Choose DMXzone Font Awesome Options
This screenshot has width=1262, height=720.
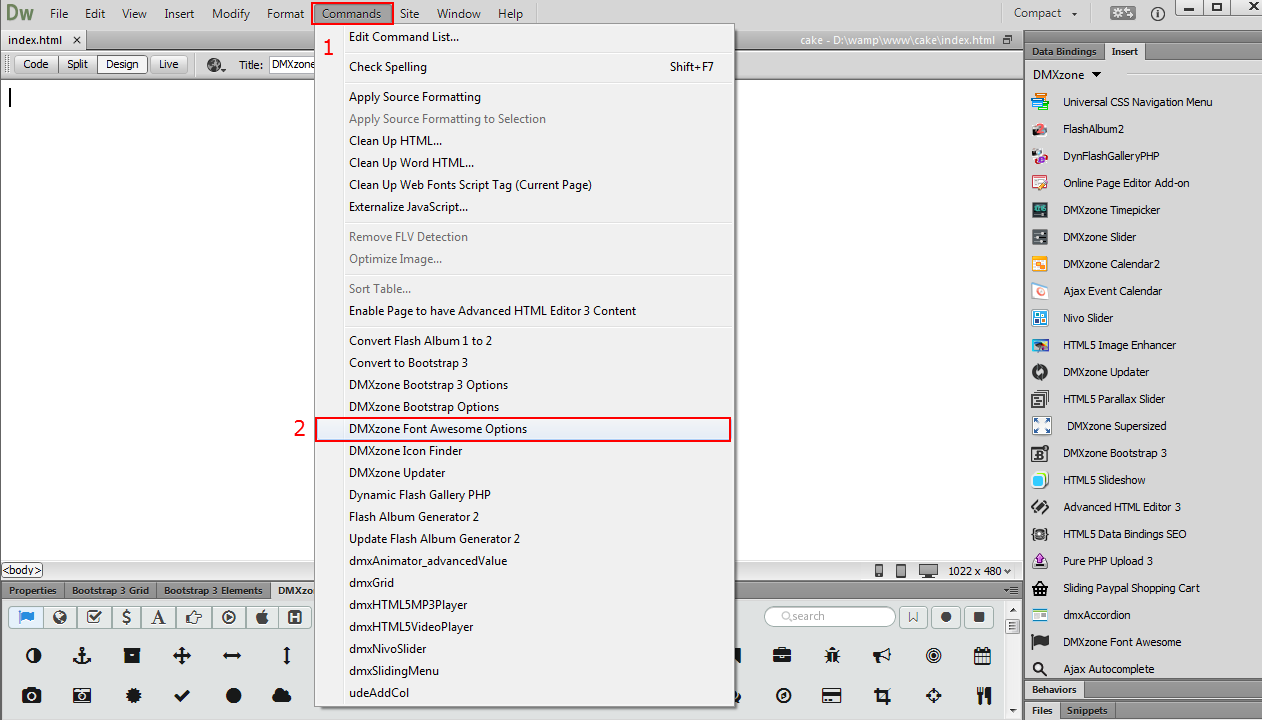click(x=523, y=429)
